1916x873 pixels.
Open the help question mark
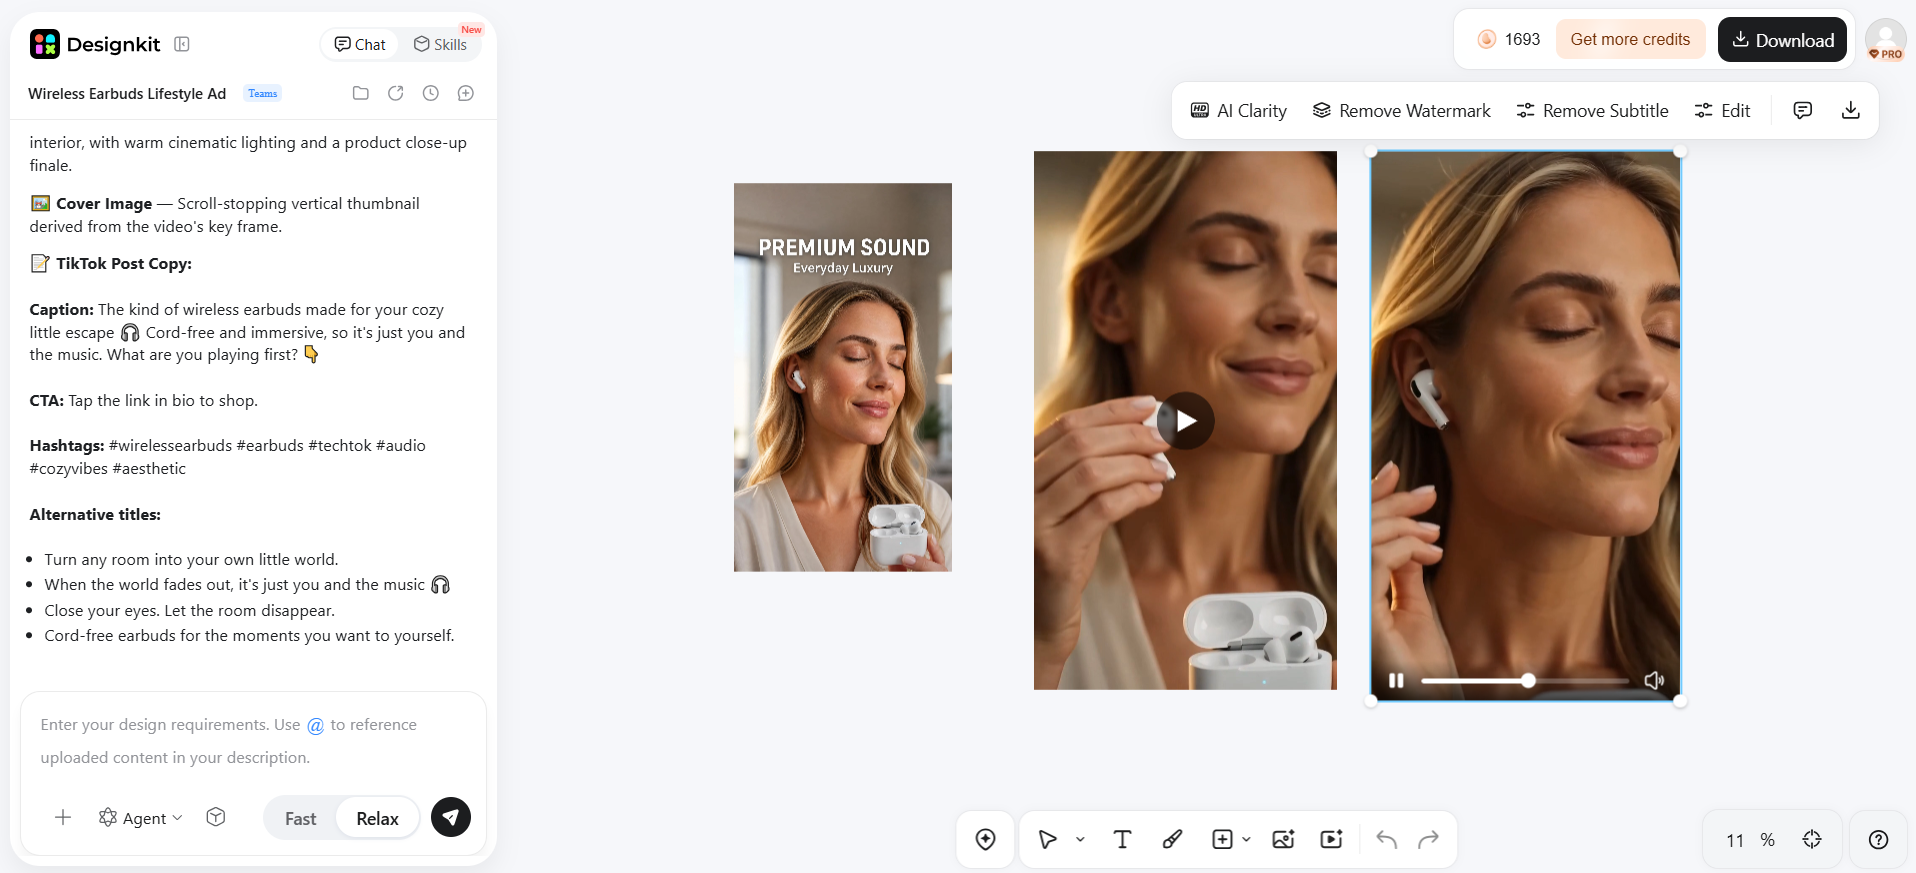pyautogui.click(x=1879, y=840)
